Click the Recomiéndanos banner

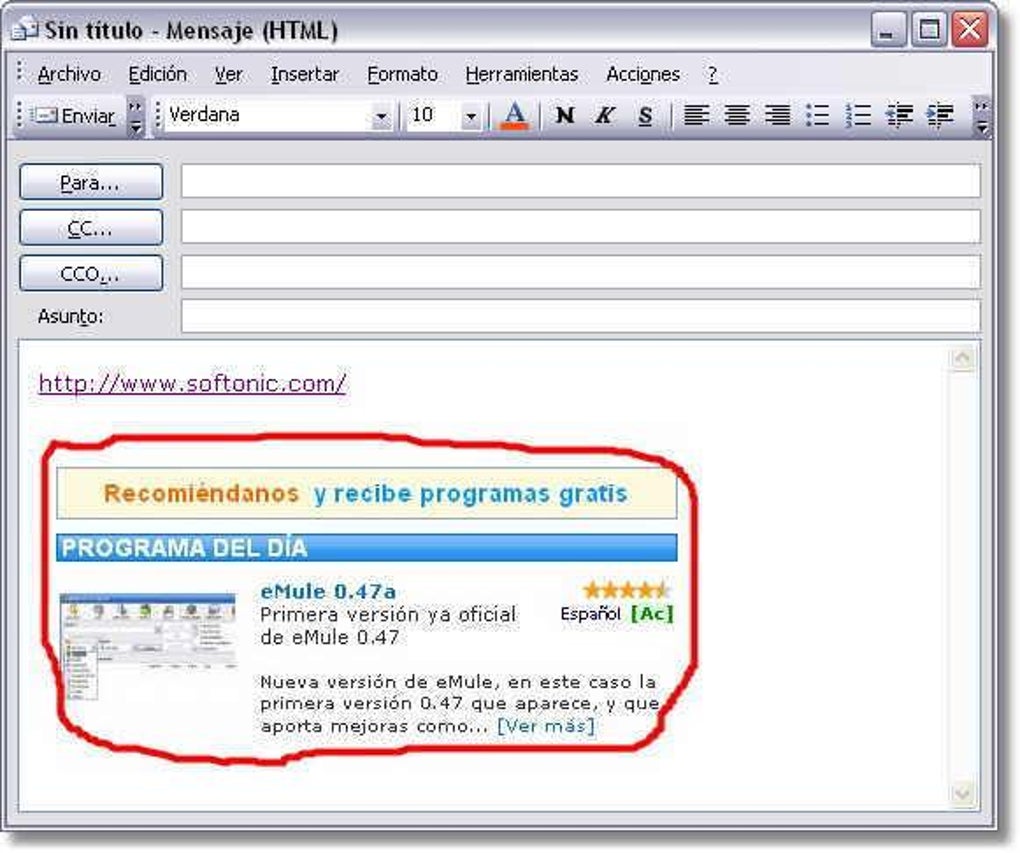pos(366,493)
